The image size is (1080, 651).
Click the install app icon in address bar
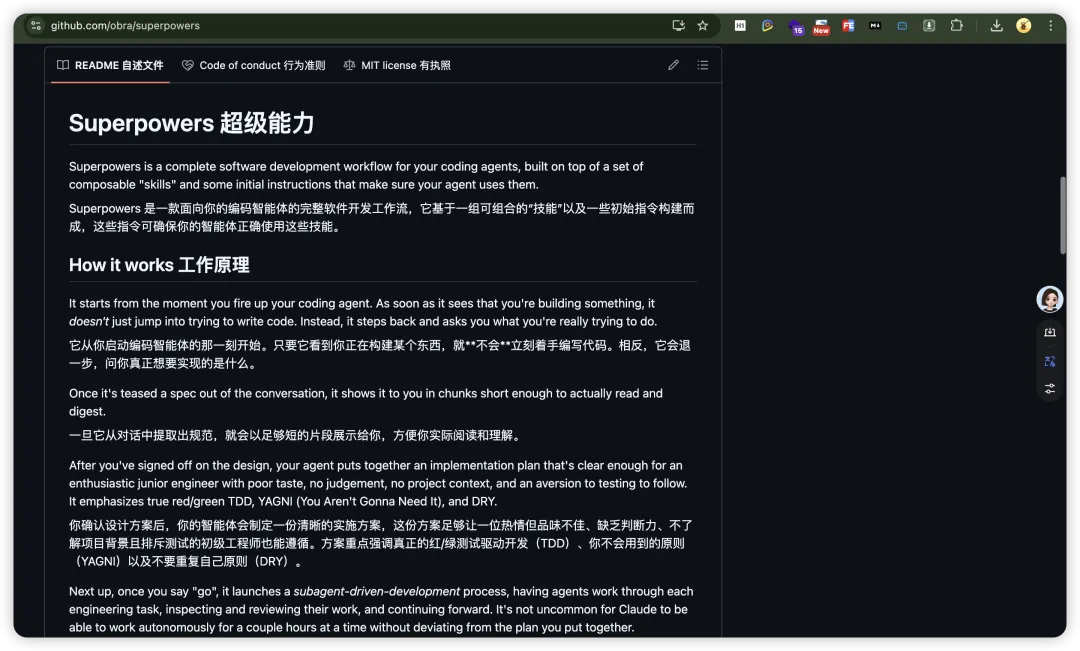(x=678, y=25)
